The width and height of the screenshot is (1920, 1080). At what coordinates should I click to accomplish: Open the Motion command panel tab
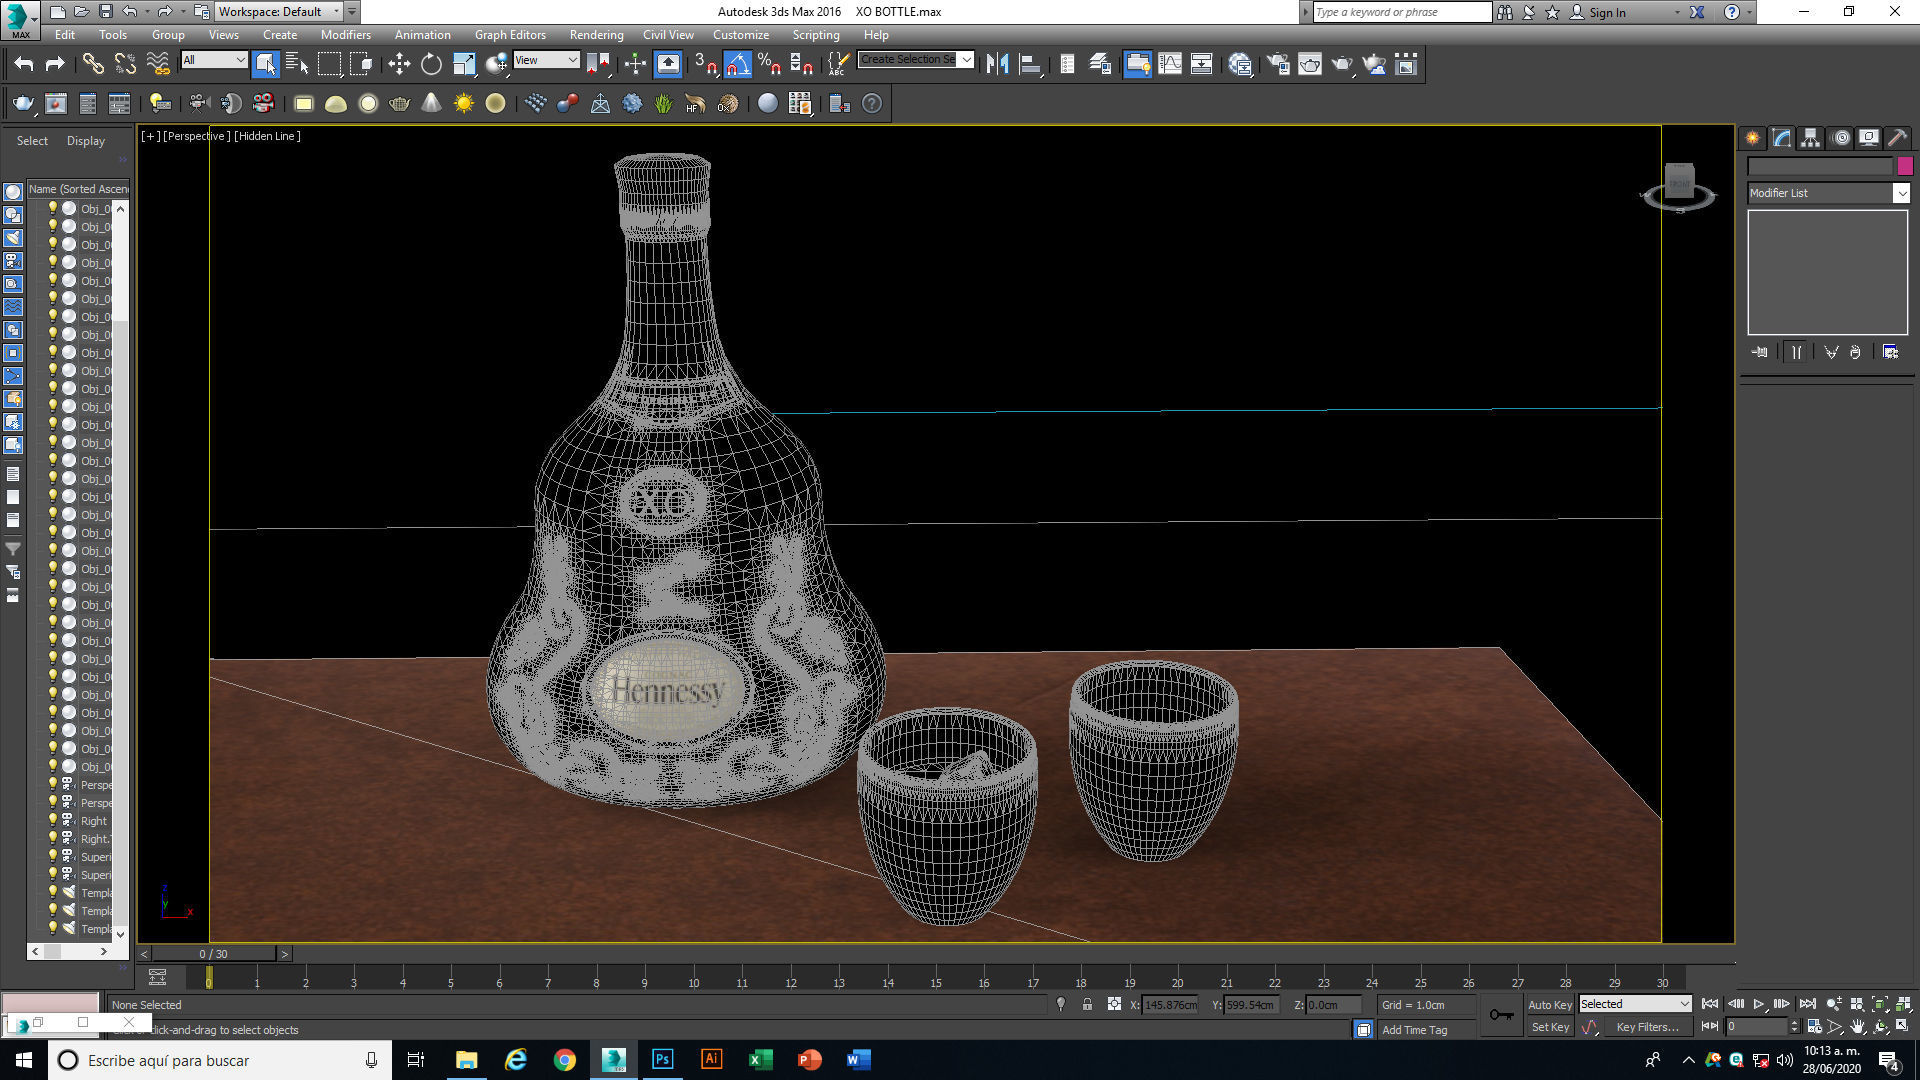(x=1841, y=138)
